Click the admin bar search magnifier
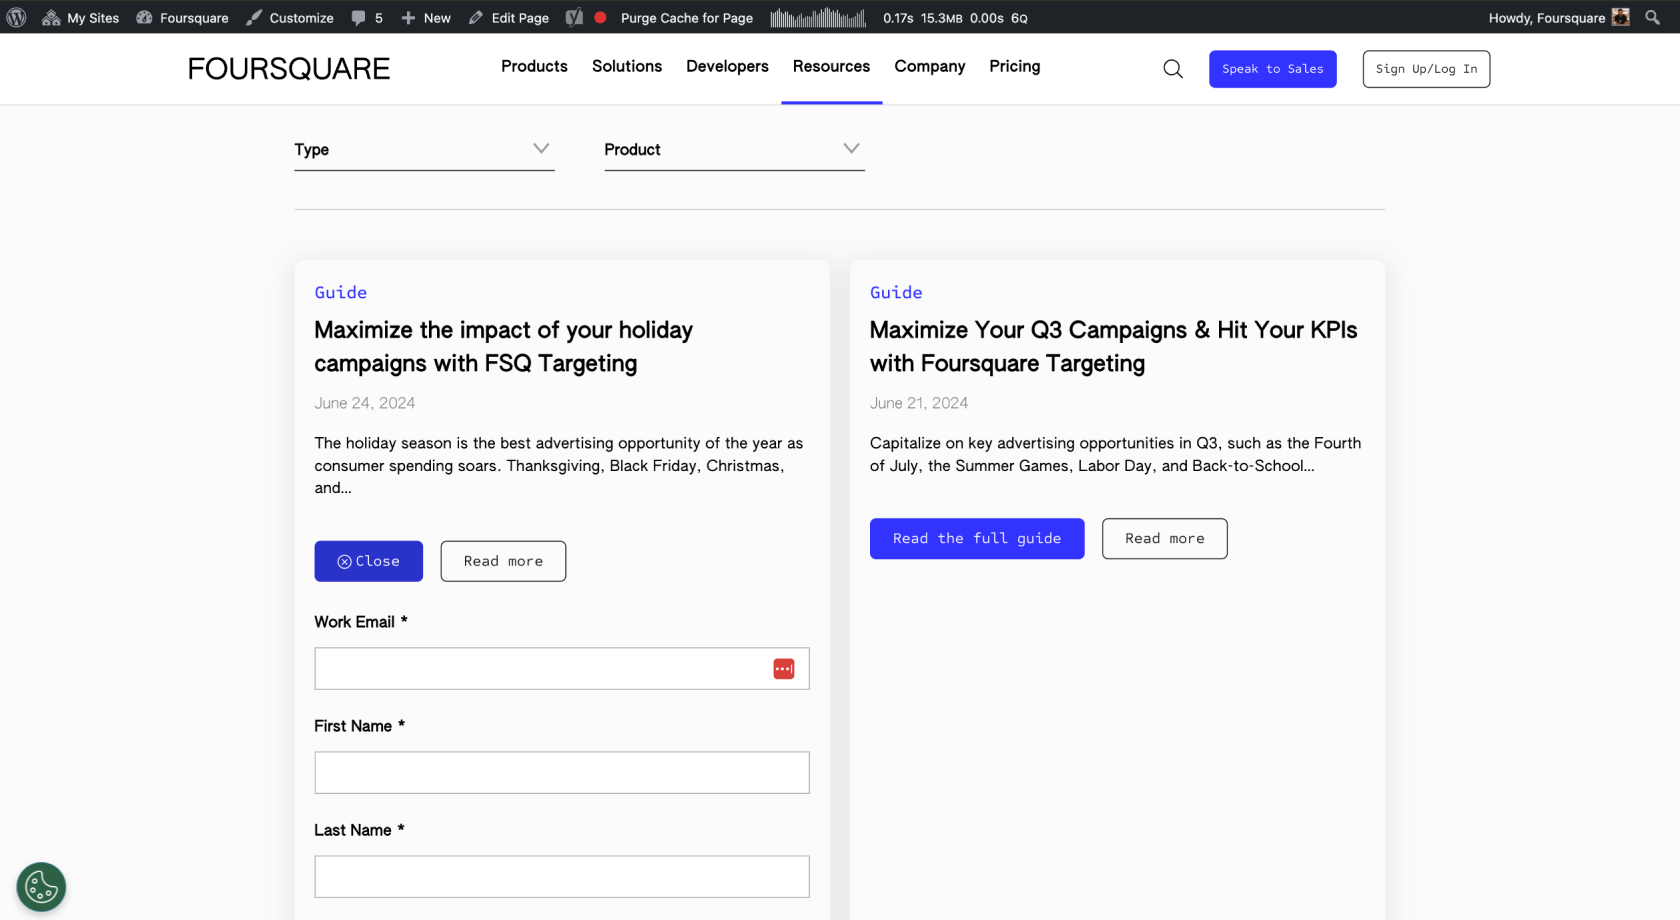 pyautogui.click(x=1652, y=17)
